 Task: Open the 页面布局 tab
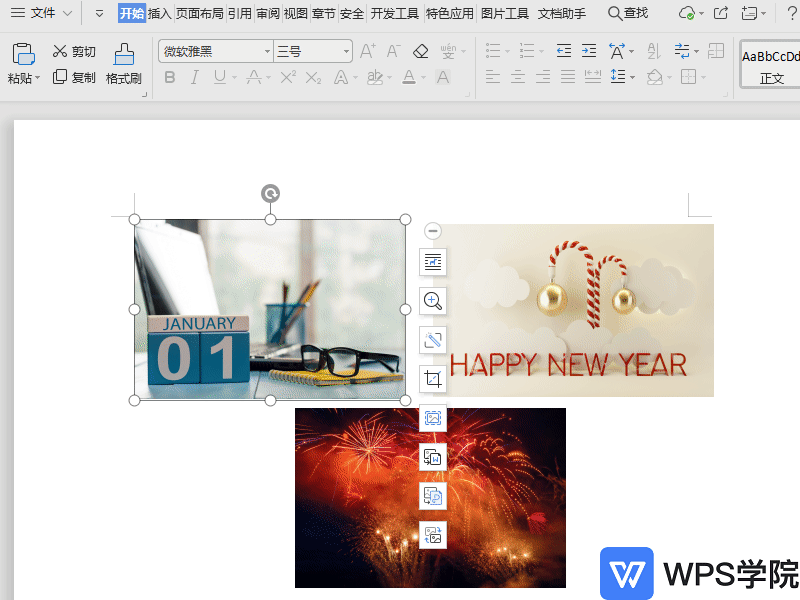(x=199, y=13)
